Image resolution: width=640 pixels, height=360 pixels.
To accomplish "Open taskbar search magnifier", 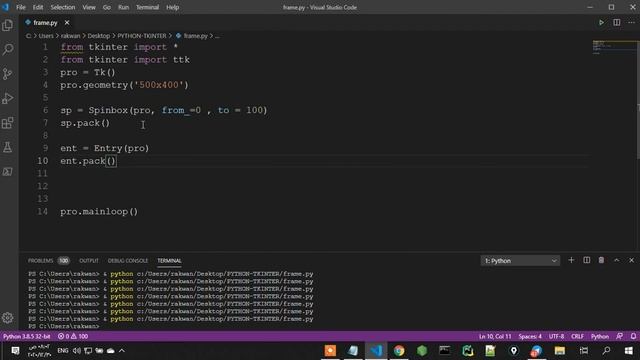I will (x=607, y=351).
